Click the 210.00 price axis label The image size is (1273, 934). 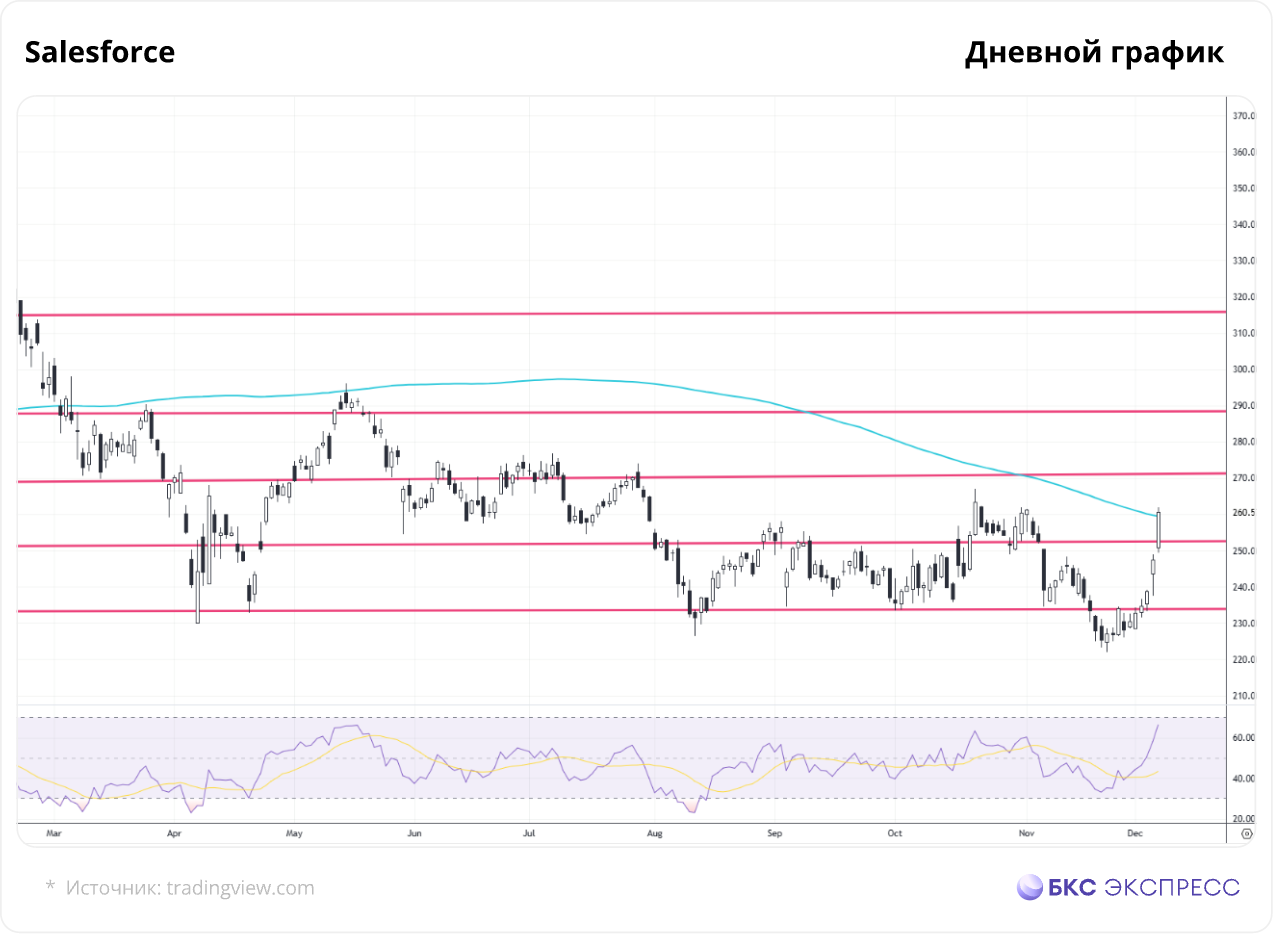coord(1245,696)
